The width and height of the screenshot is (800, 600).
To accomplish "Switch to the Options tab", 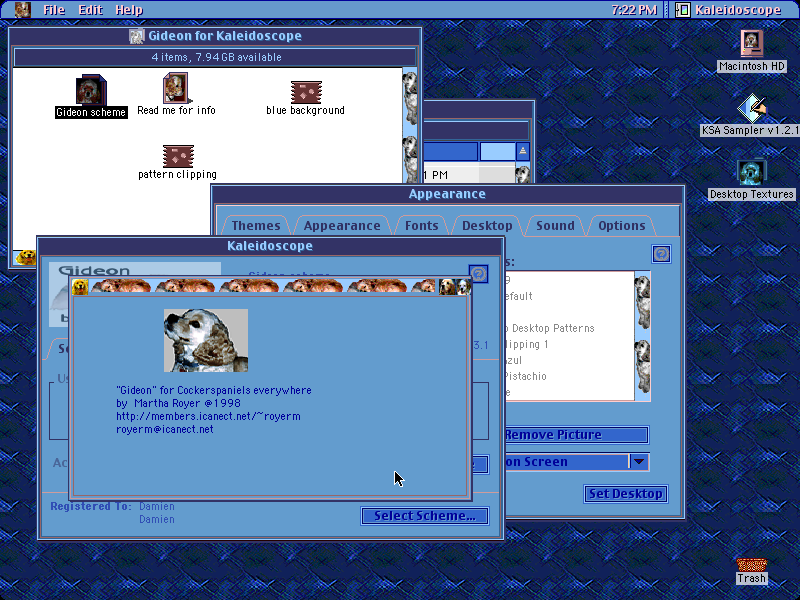I will [x=621, y=226].
